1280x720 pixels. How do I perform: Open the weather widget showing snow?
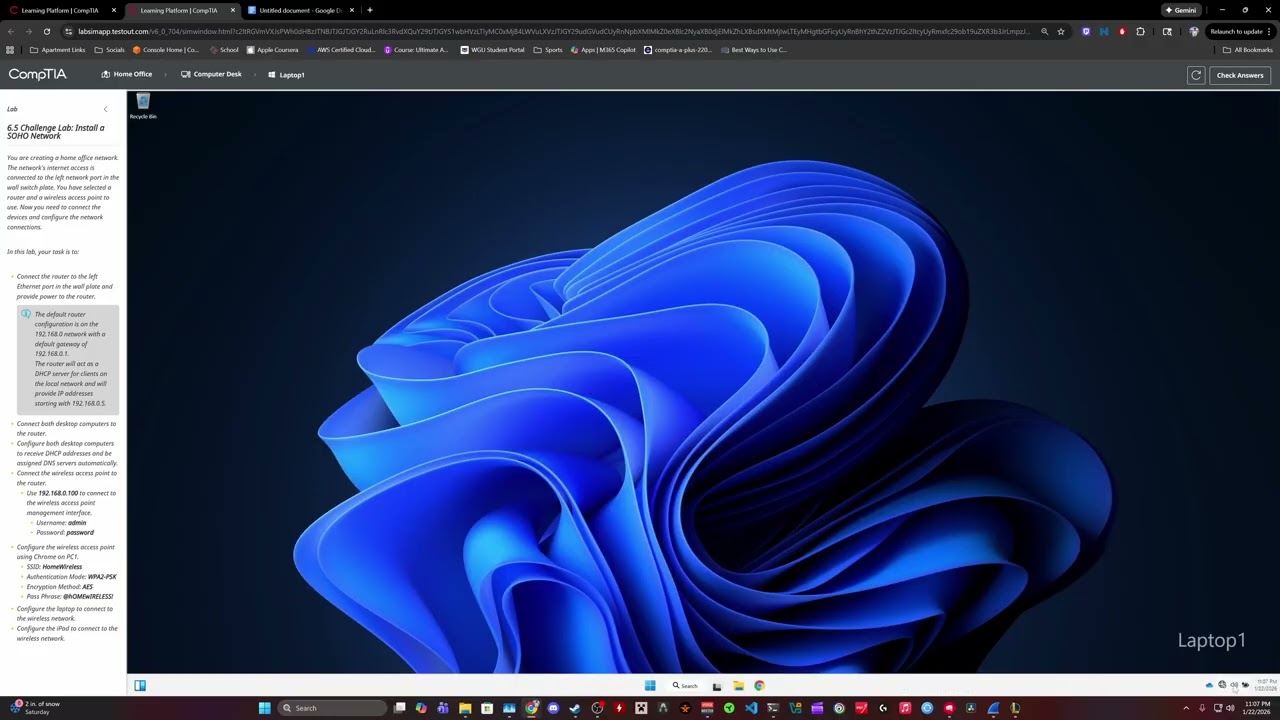[x=35, y=708]
